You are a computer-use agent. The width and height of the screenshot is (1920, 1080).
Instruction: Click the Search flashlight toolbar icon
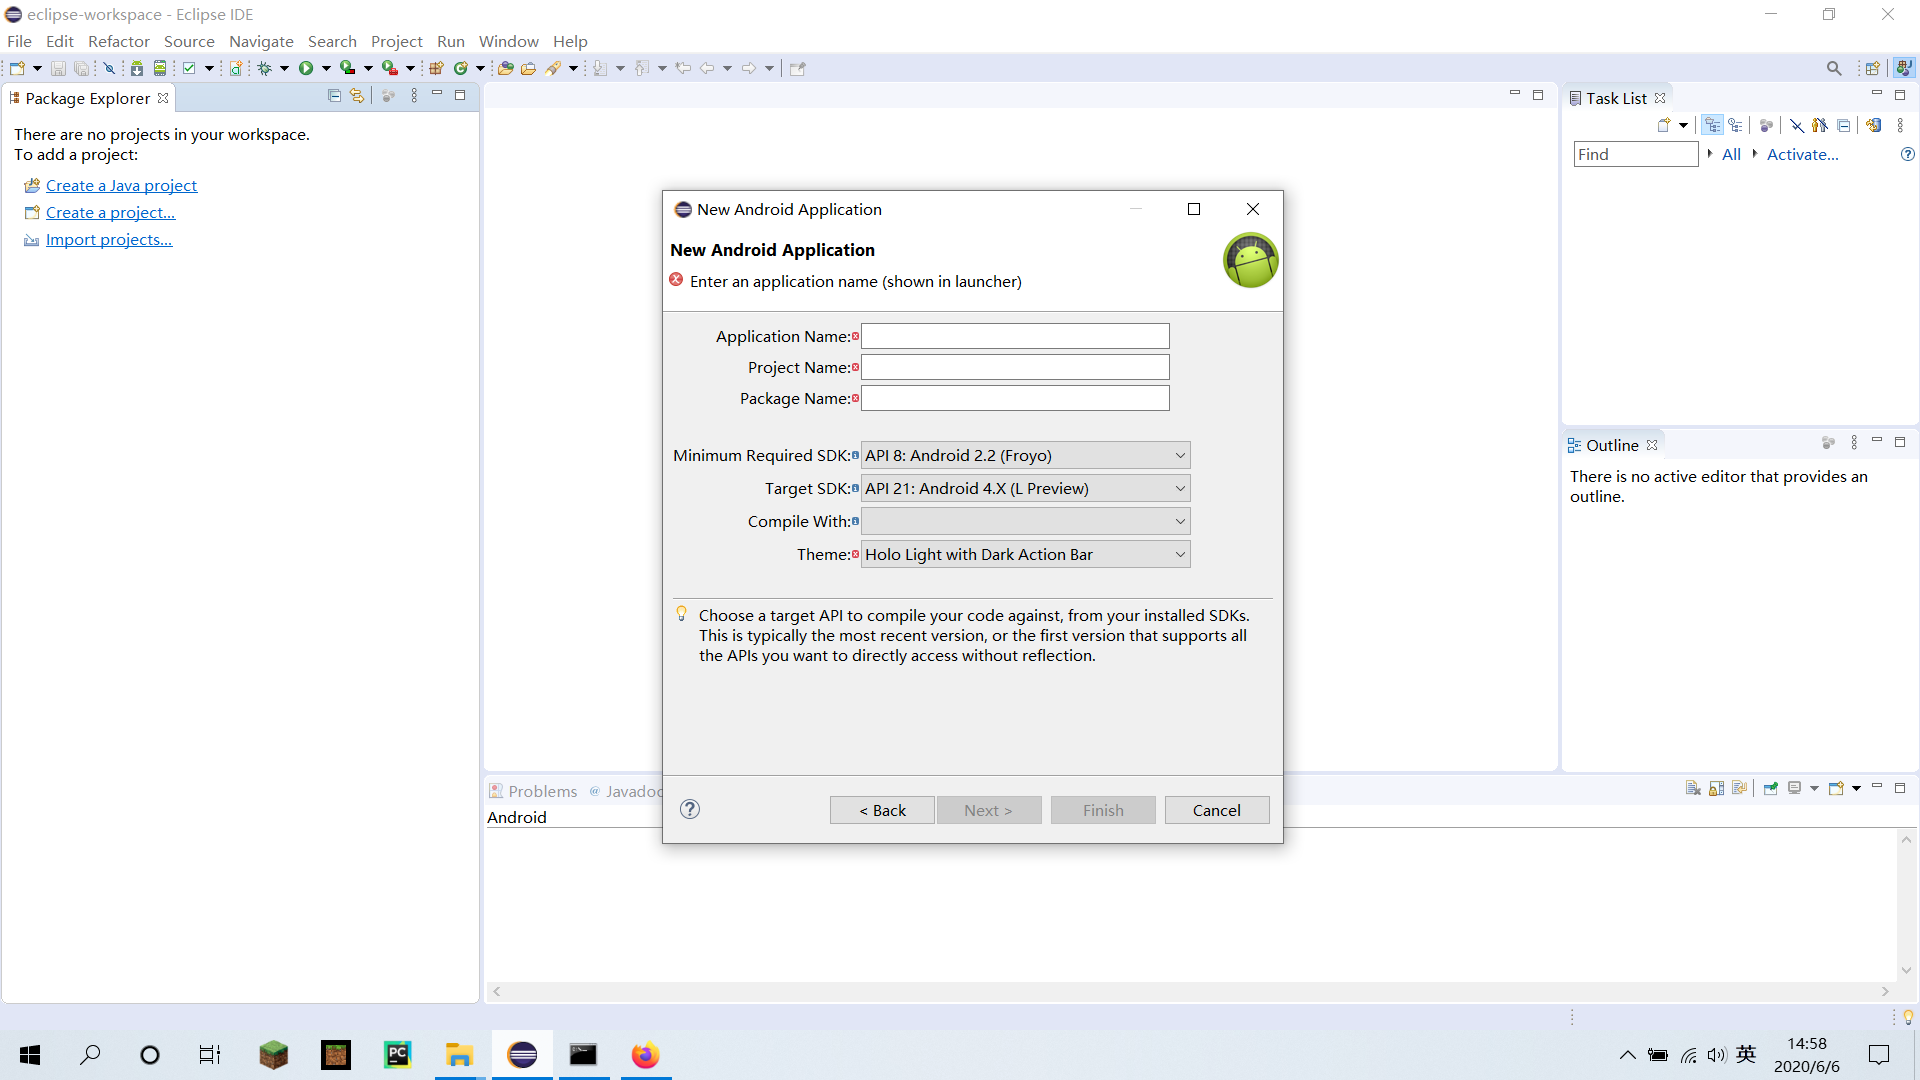pos(553,68)
